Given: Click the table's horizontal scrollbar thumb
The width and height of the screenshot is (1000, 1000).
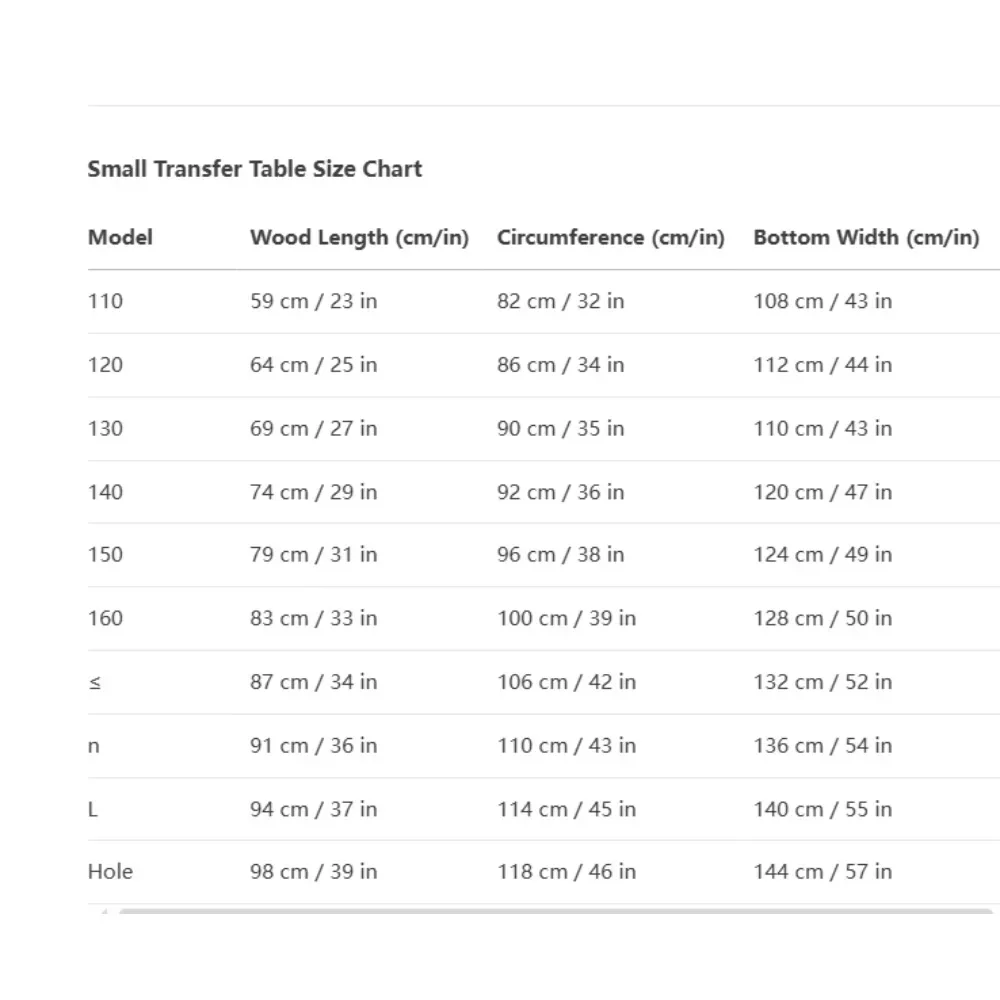Looking at the screenshot, I should coord(555,912).
